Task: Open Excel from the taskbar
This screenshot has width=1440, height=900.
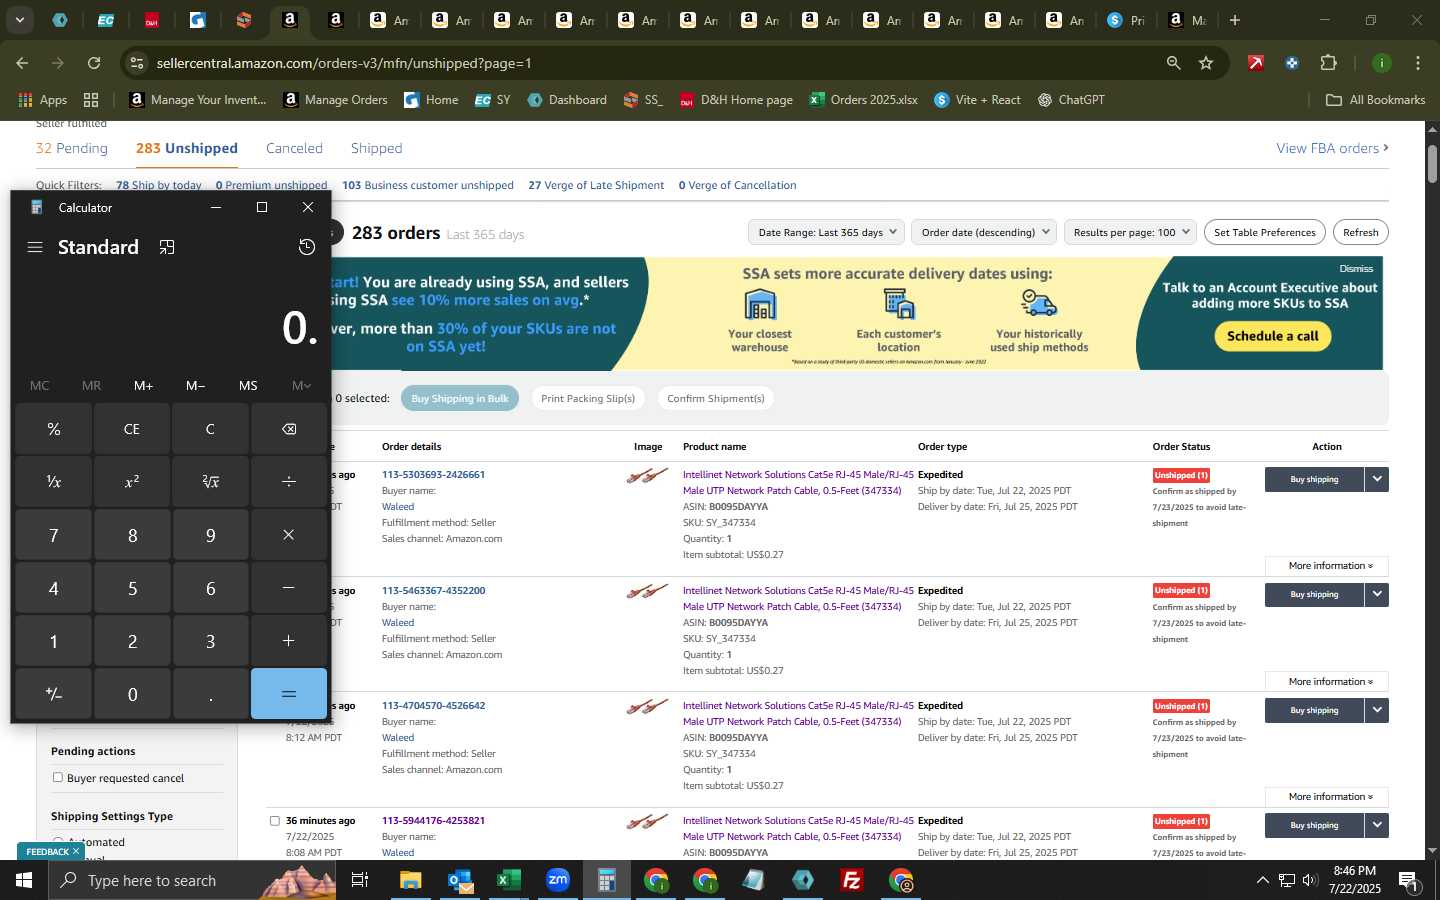Action: (508, 880)
